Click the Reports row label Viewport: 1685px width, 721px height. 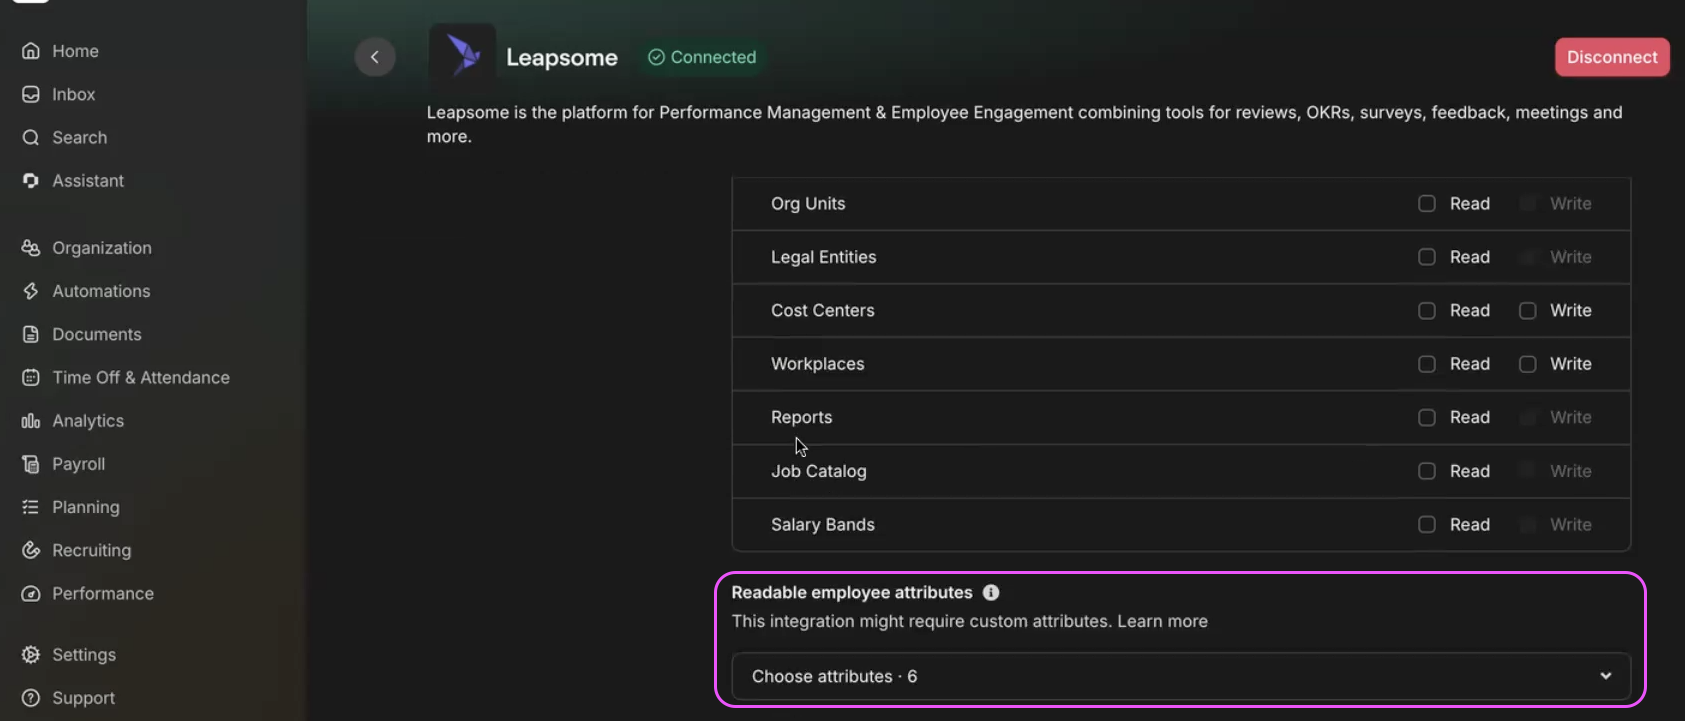[801, 417]
